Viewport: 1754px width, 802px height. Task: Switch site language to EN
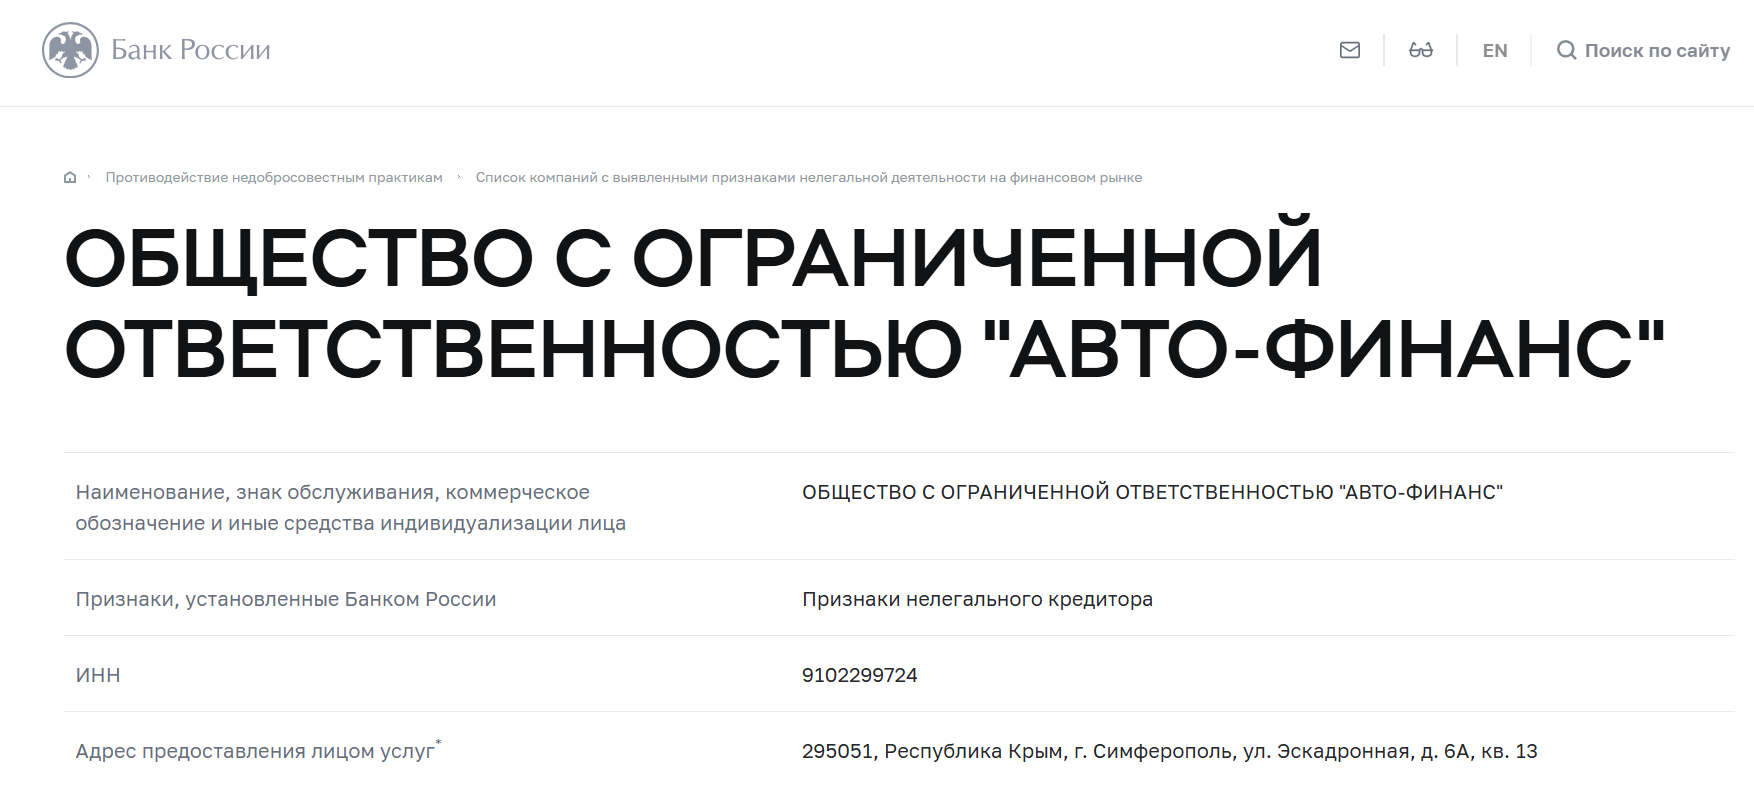click(x=1495, y=51)
